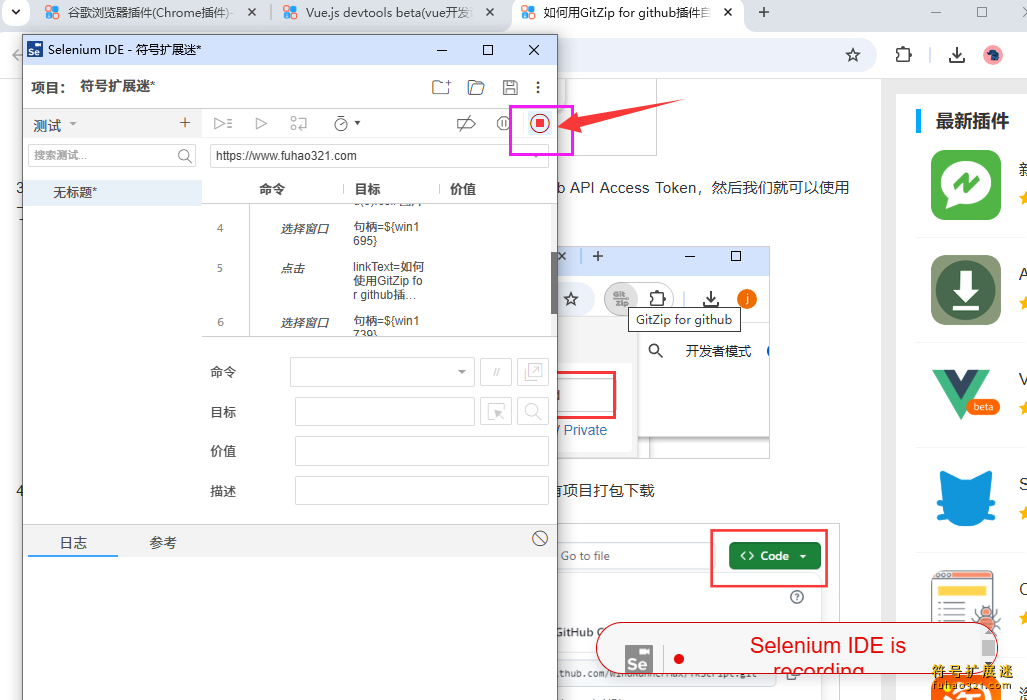Add a new test with plus
This screenshot has width=1027, height=700.
tap(185, 123)
